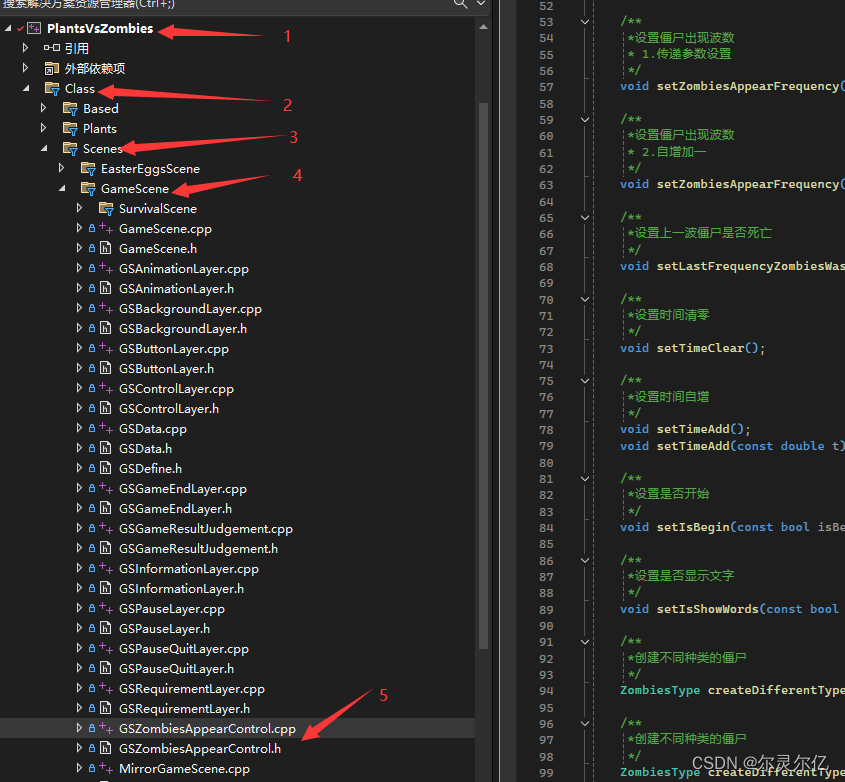
Task: Collapse the Scenes filter folder
Action: [x=44, y=148]
